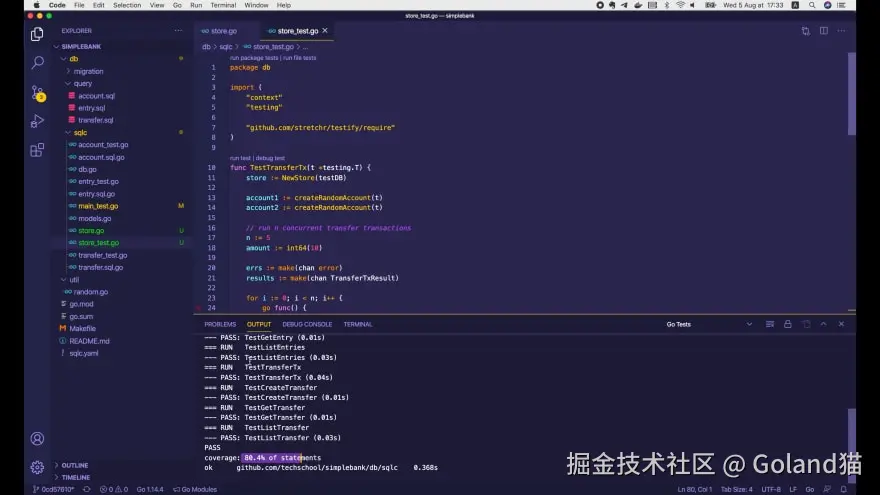This screenshot has height=495, width=880.
Task: Split the editor to the right
Action: click(x=823, y=31)
